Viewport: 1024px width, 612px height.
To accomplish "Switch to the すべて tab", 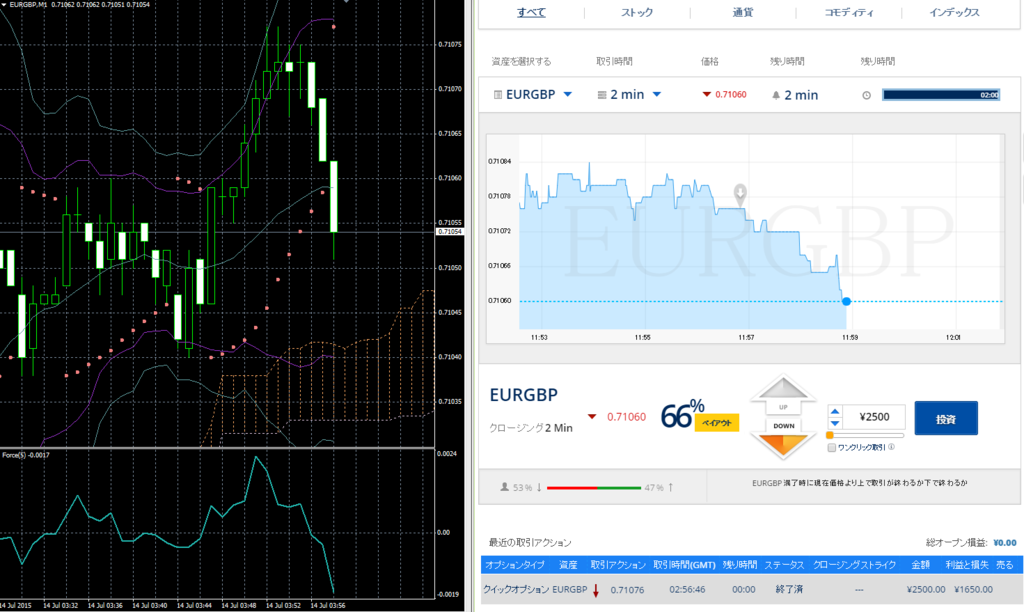I will pyautogui.click(x=531, y=12).
